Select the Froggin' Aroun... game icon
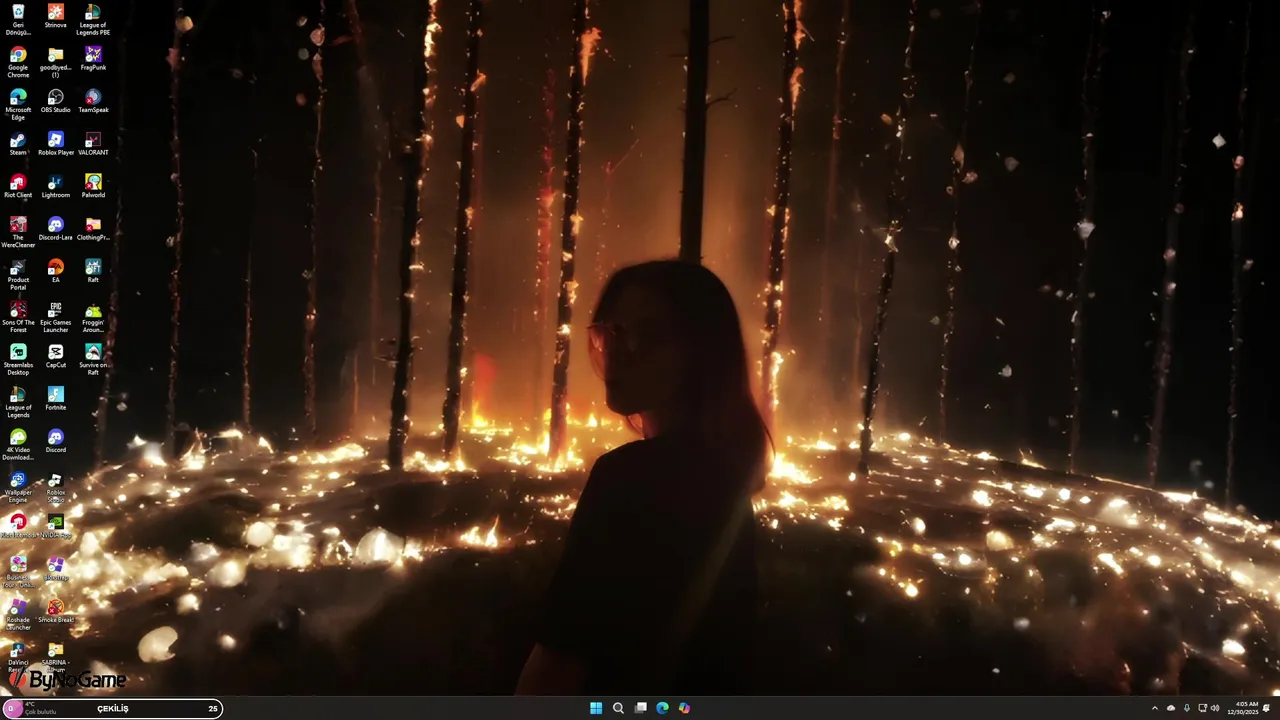This screenshot has height=720, width=1280. (93, 317)
